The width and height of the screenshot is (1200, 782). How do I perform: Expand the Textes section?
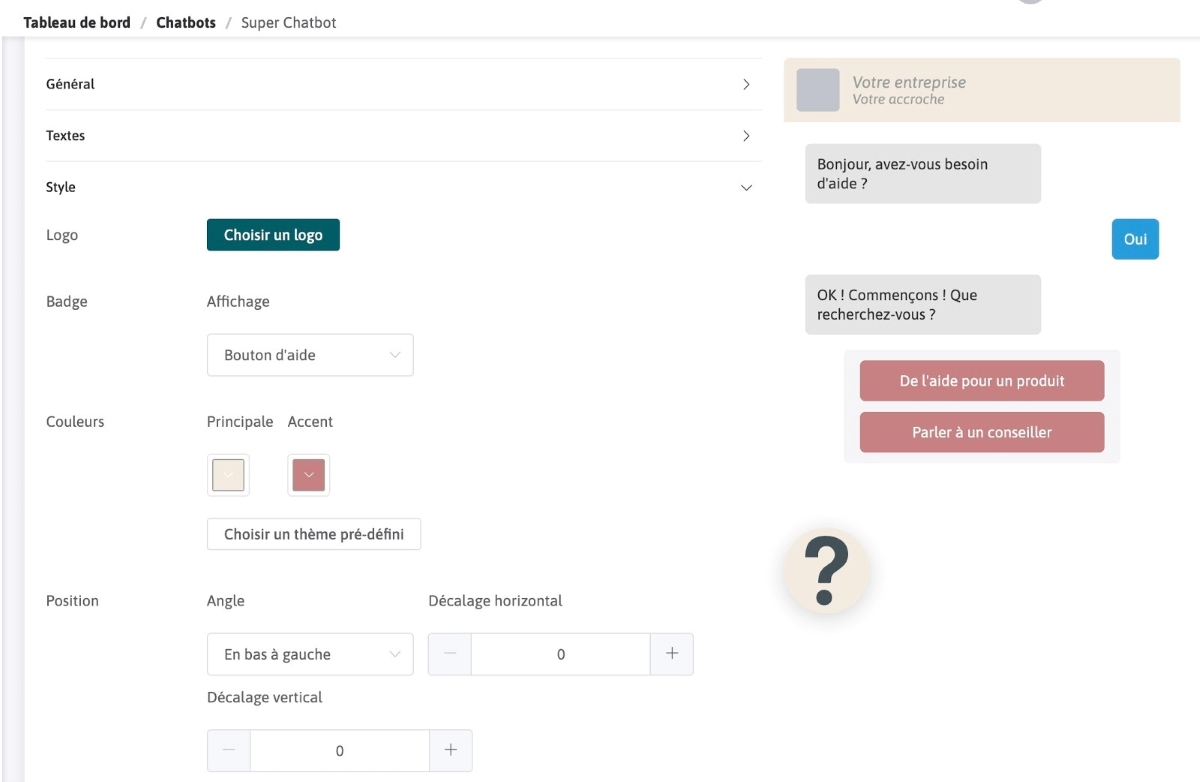pyautogui.click(x=398, y=136)
